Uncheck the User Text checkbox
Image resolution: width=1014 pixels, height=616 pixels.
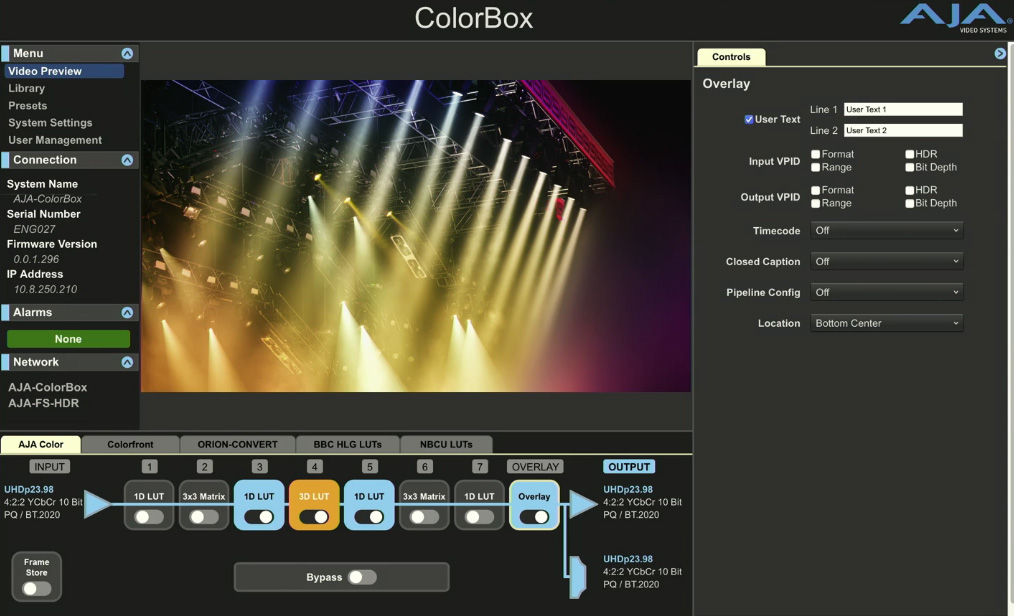(x=749, y=120)
